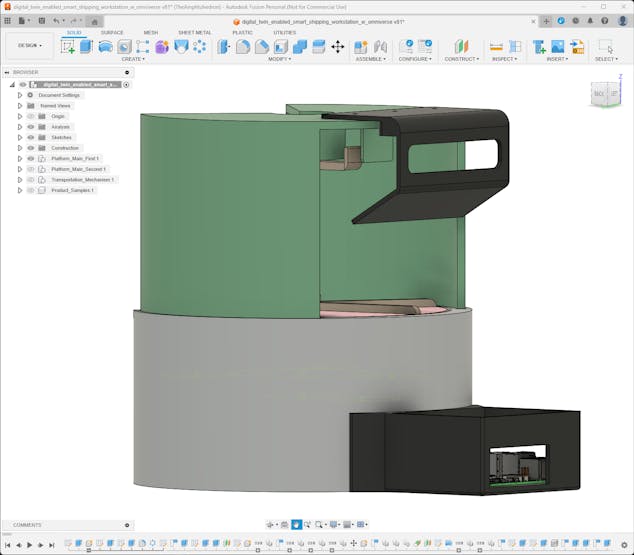Select the Create Sketch tool

click(x=68, y=46)
